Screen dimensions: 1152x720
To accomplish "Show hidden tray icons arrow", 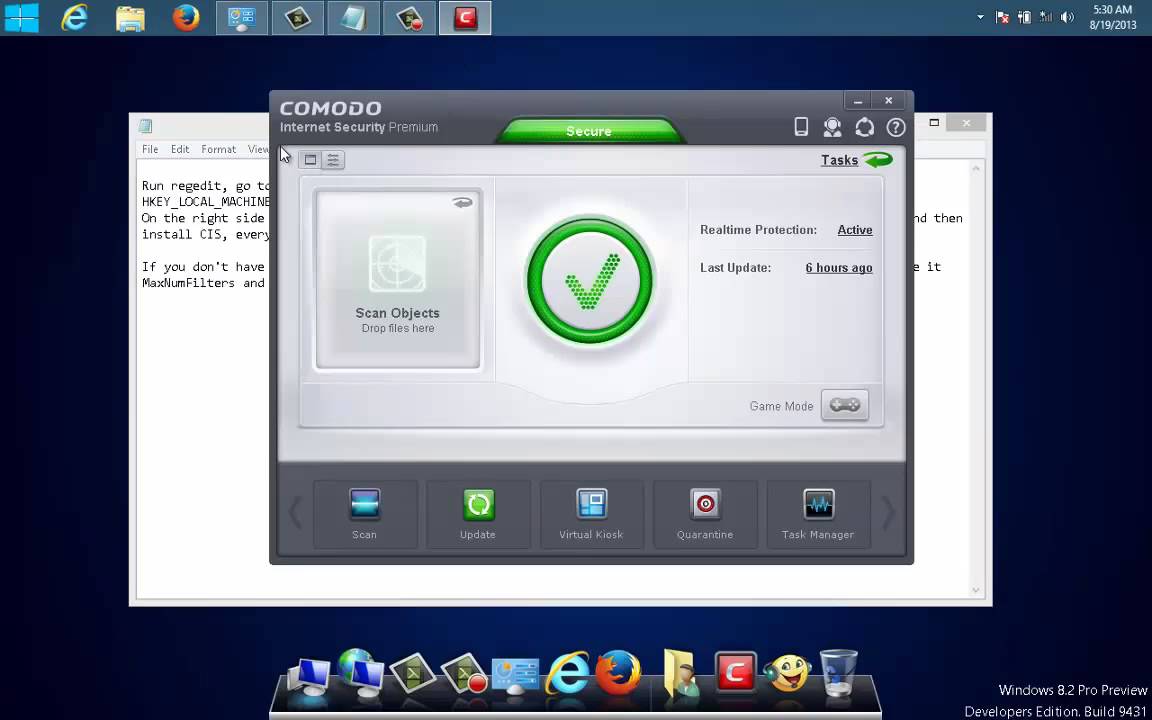I will coord(980,17).
